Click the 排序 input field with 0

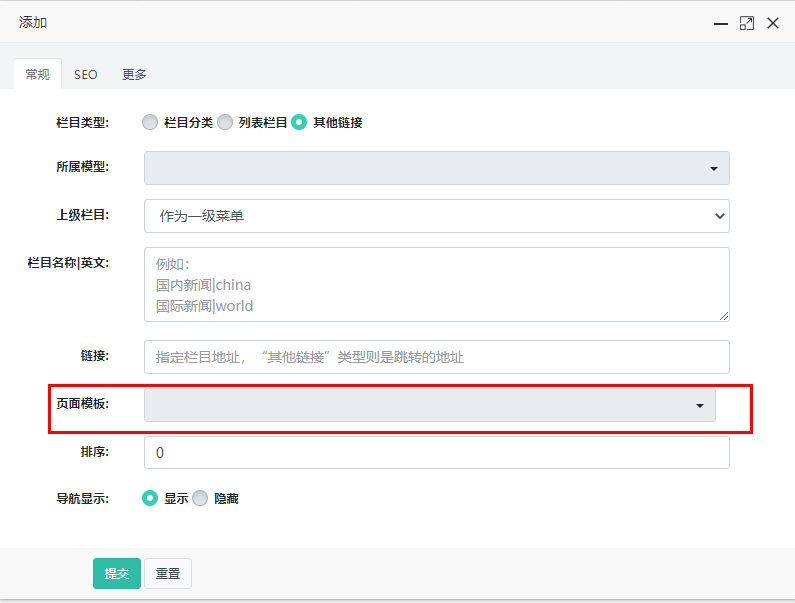click(x=437, y=452)
